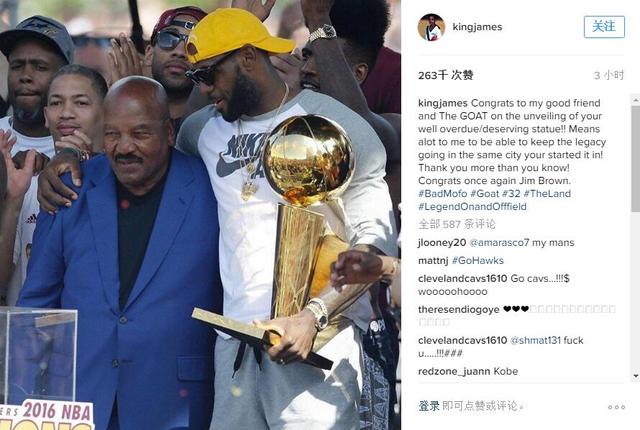This screenshot has width=640, height=430.
Task: Open the @amarasco7 mention
Action: click(x=499, y=243)
